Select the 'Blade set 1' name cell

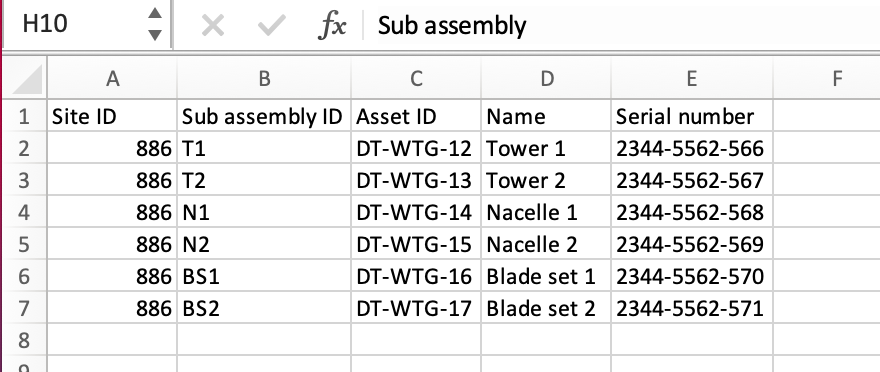click(x=546, y=277)
